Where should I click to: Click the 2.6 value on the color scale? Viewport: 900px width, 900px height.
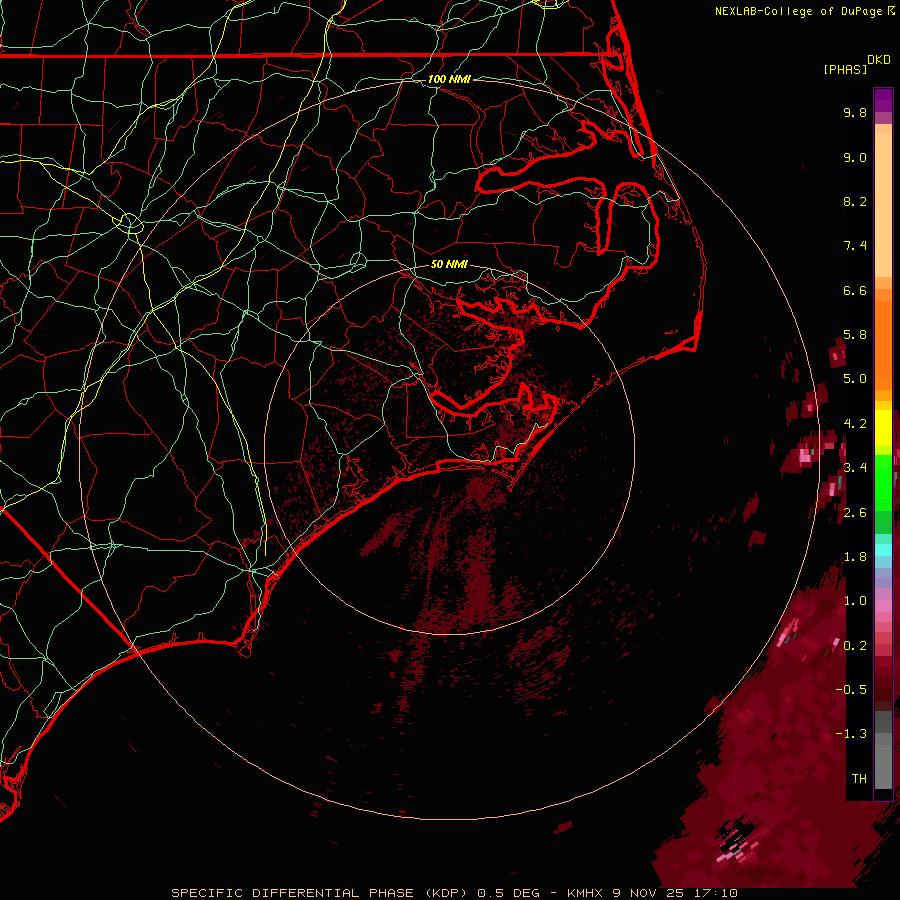(855, 512)
